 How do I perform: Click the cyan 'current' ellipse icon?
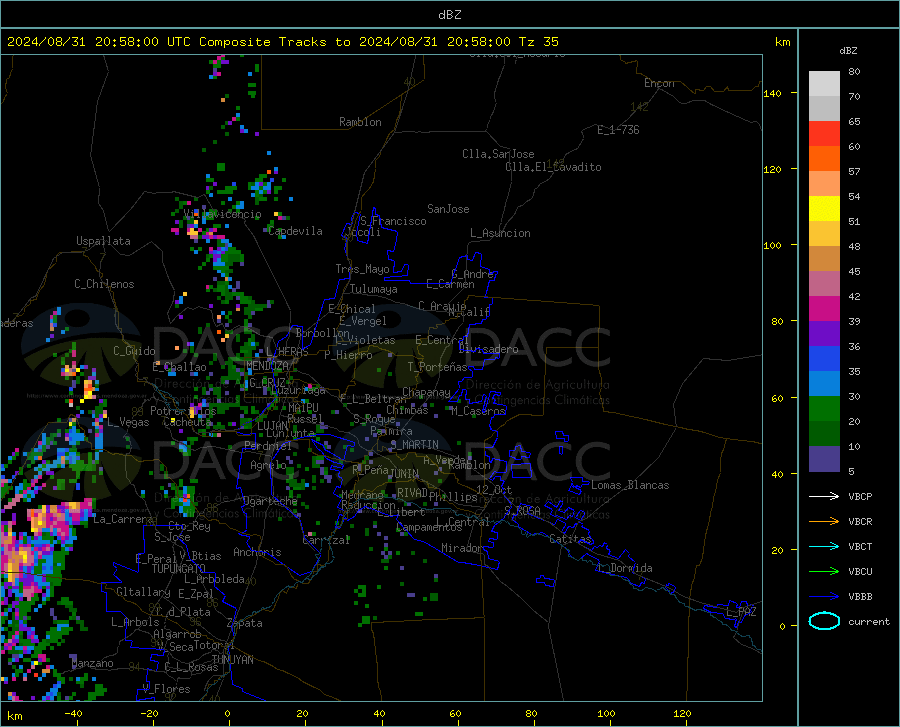coord(824,621)
